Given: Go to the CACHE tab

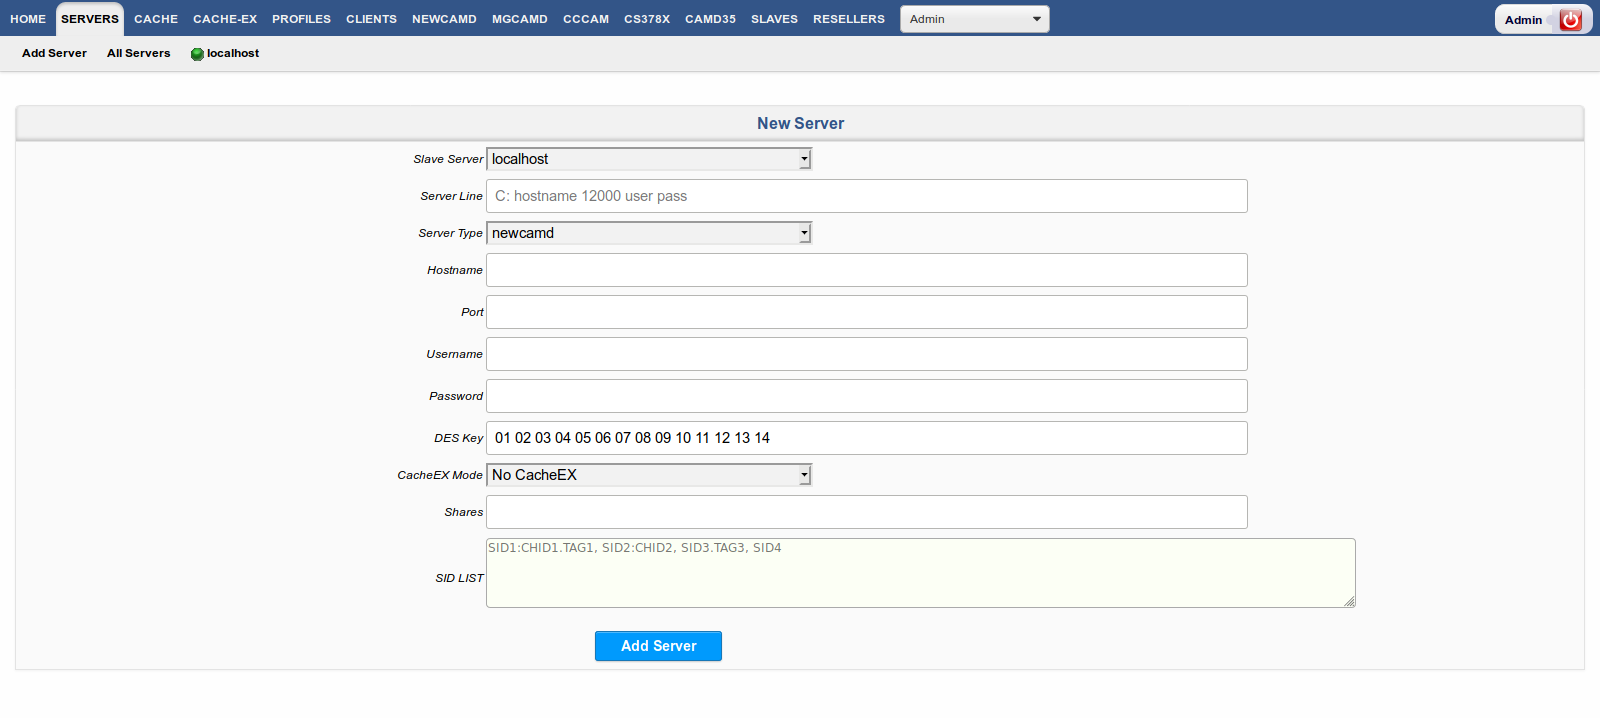Looking at the screenshot, I should point(156,19).
